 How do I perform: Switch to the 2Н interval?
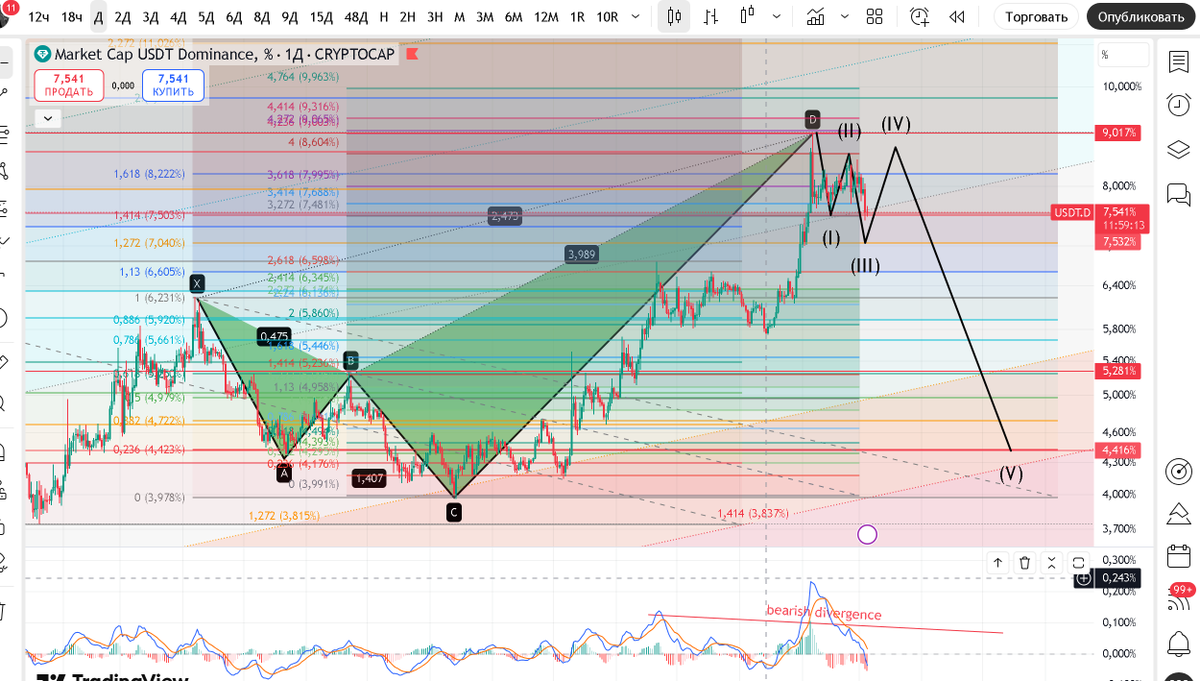(407, 16)
